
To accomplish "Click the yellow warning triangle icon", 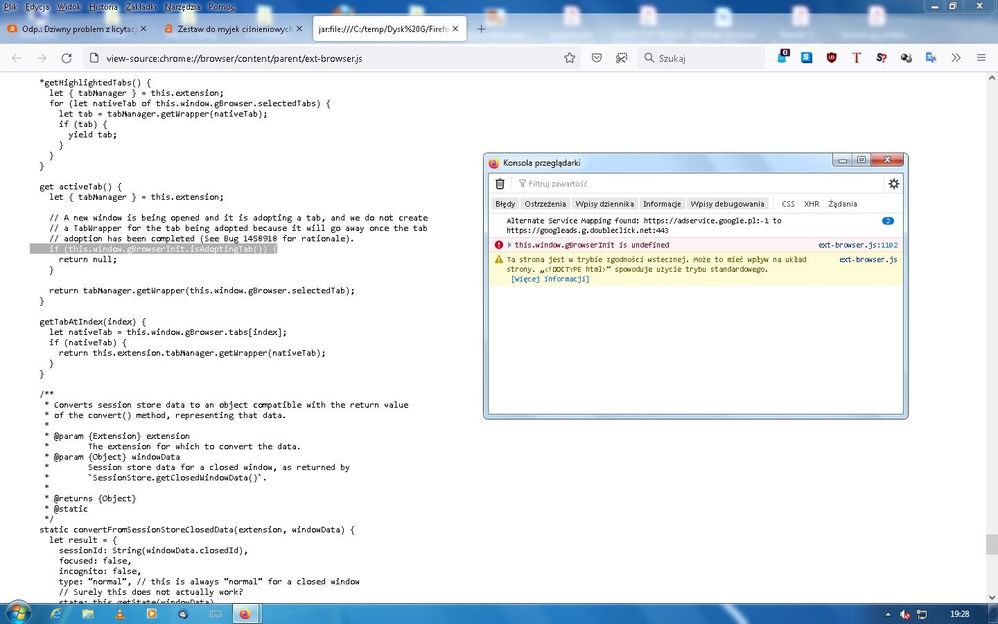I will 499,259.
